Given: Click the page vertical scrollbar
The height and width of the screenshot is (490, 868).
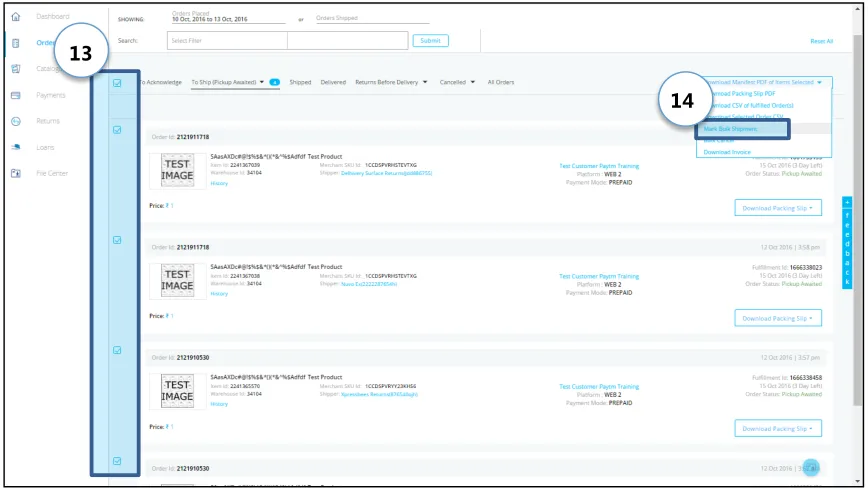Looking at the screenshot, I should (857, 244).
